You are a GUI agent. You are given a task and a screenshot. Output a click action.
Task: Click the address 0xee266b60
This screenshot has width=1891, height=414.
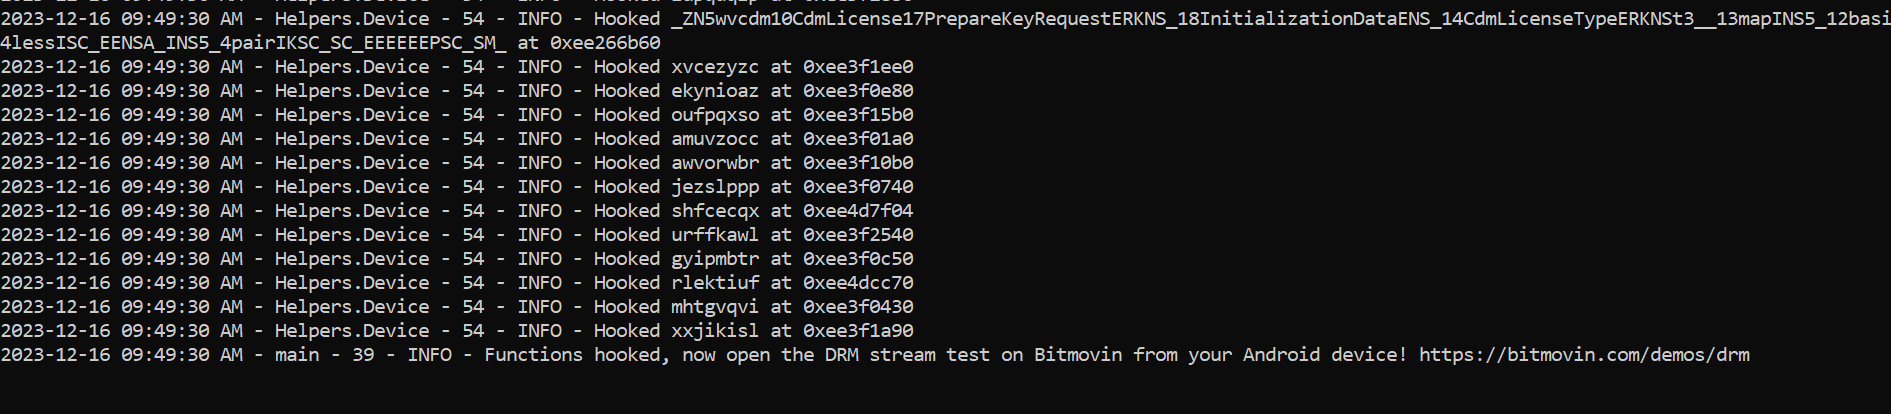point(605,43)
